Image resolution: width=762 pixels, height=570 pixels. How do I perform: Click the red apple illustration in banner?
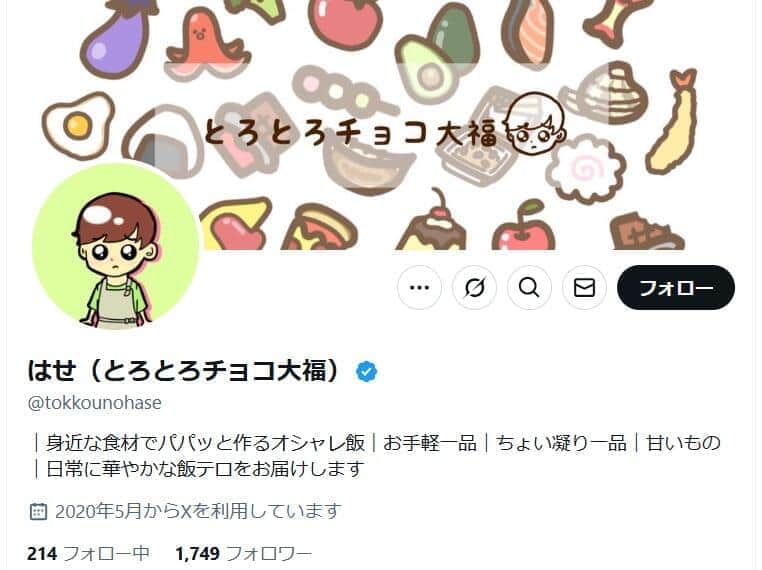click(x=523, y=229)
